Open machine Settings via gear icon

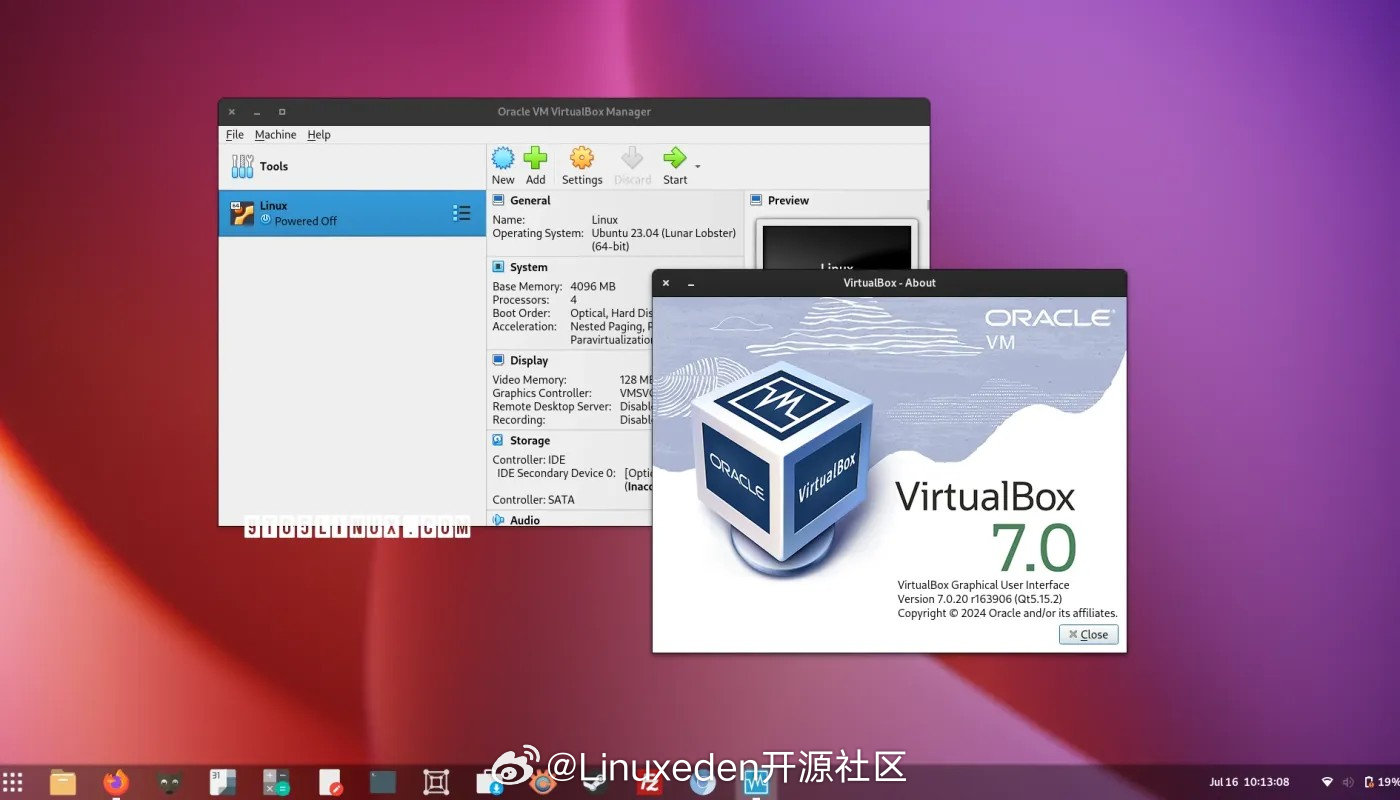click(x=582, y=158)
